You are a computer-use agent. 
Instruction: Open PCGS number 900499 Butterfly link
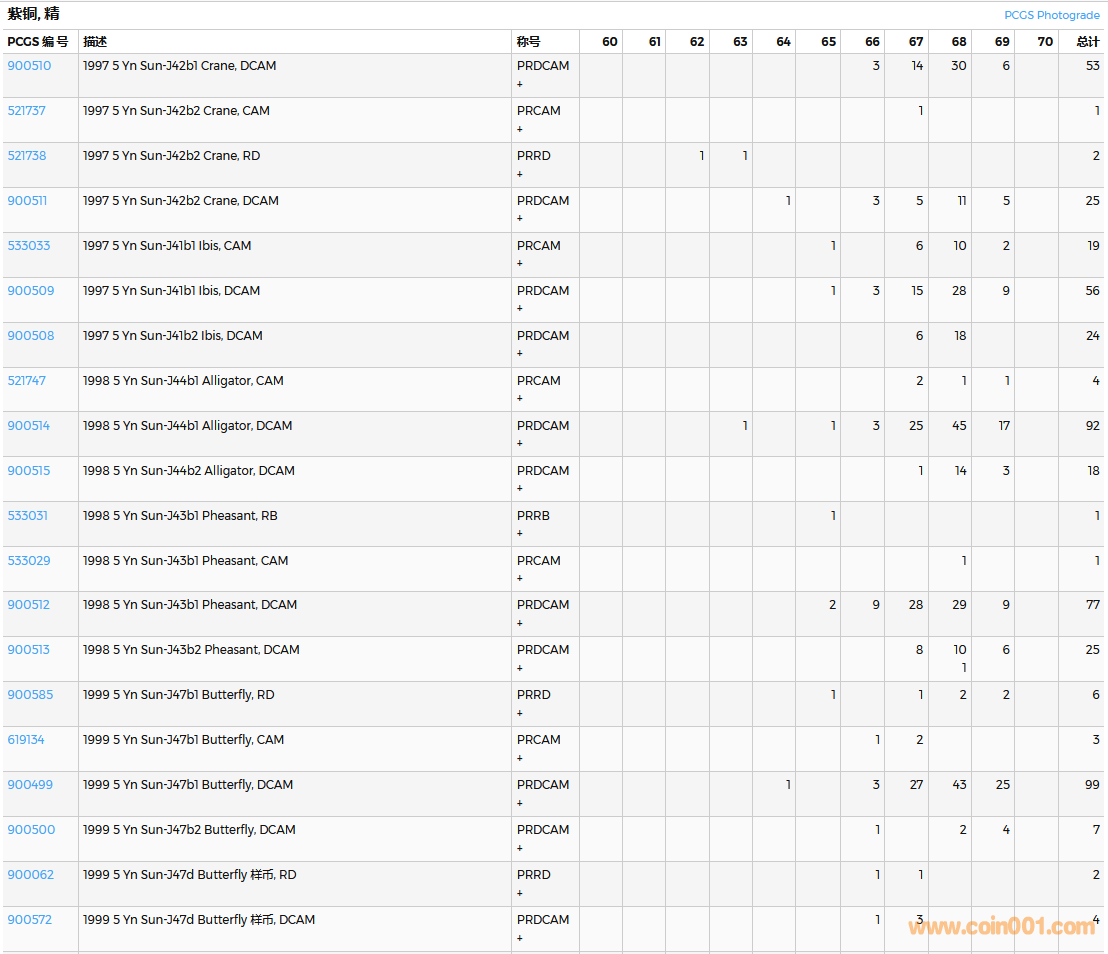click(x=30, y=785)
